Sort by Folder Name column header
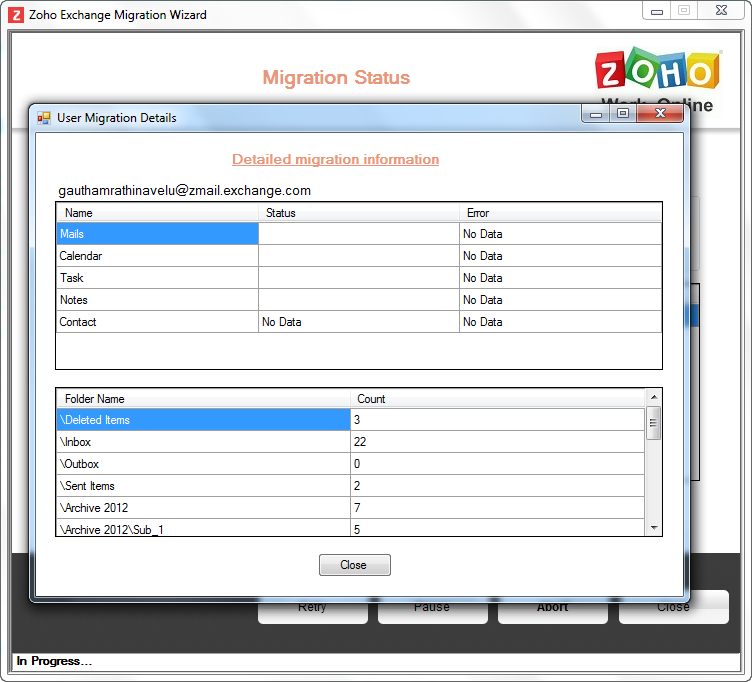The image size is (752, 682). point(203,399)
